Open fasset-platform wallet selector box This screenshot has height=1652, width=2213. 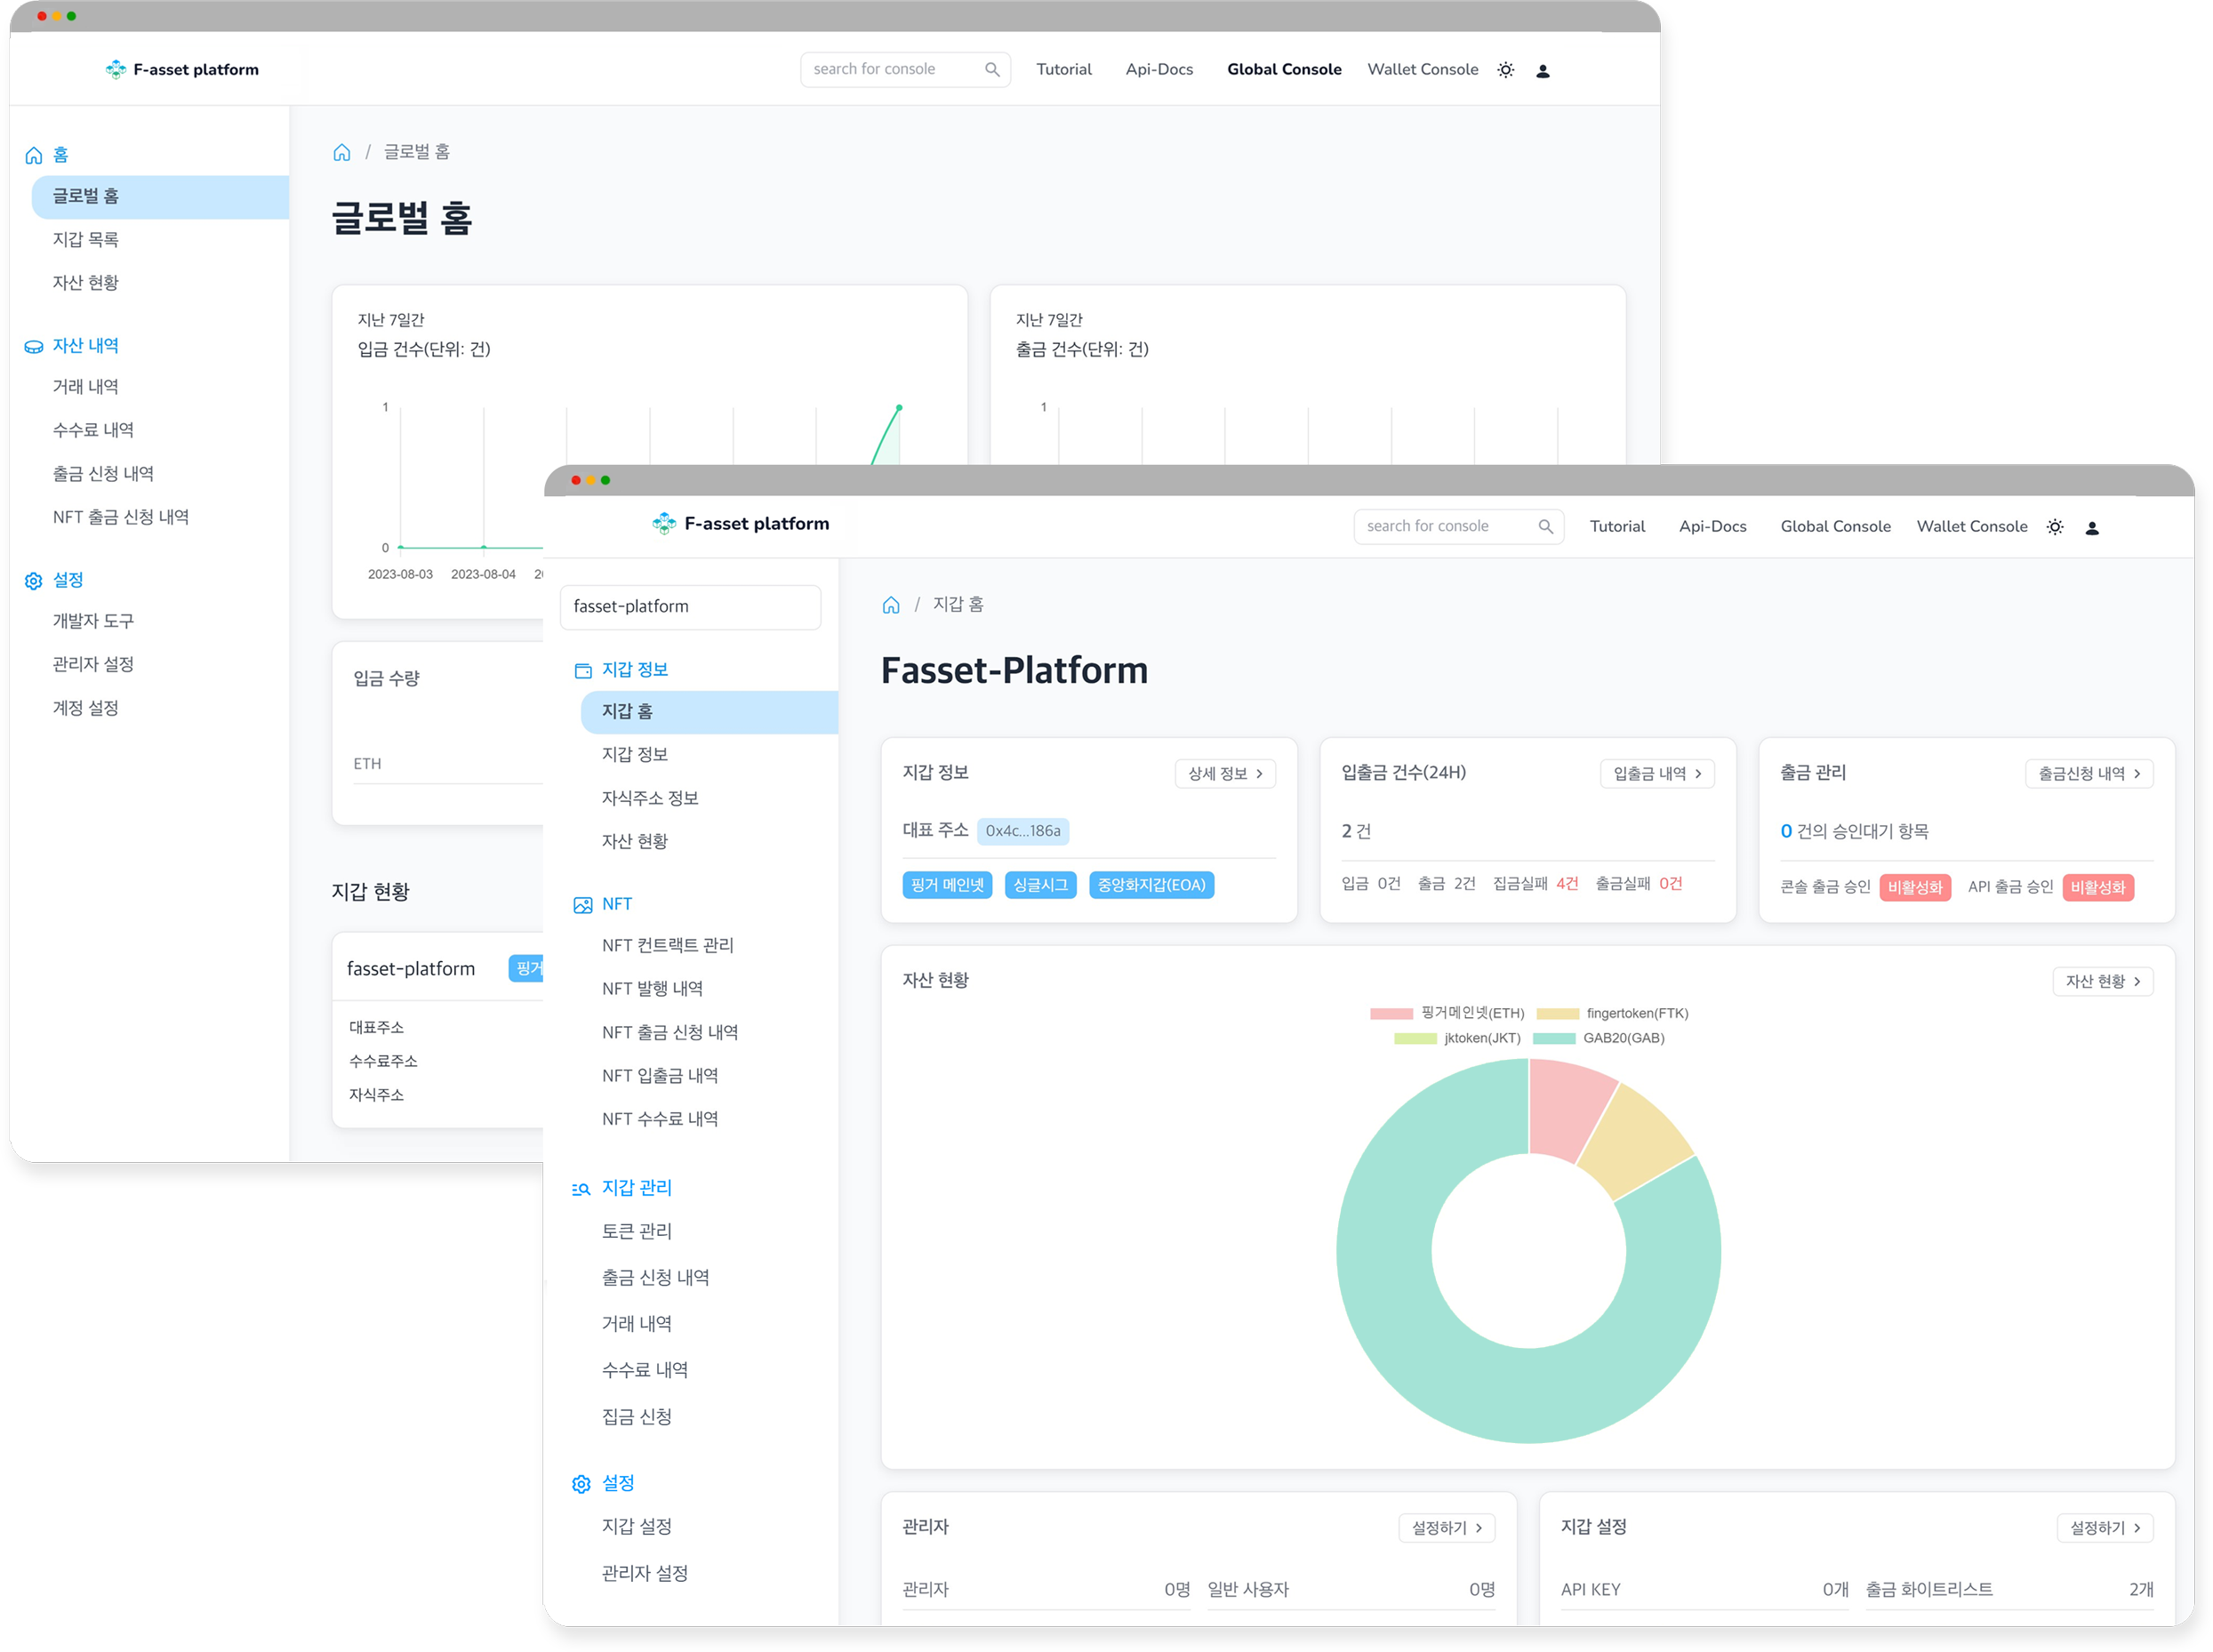(690, 607)
